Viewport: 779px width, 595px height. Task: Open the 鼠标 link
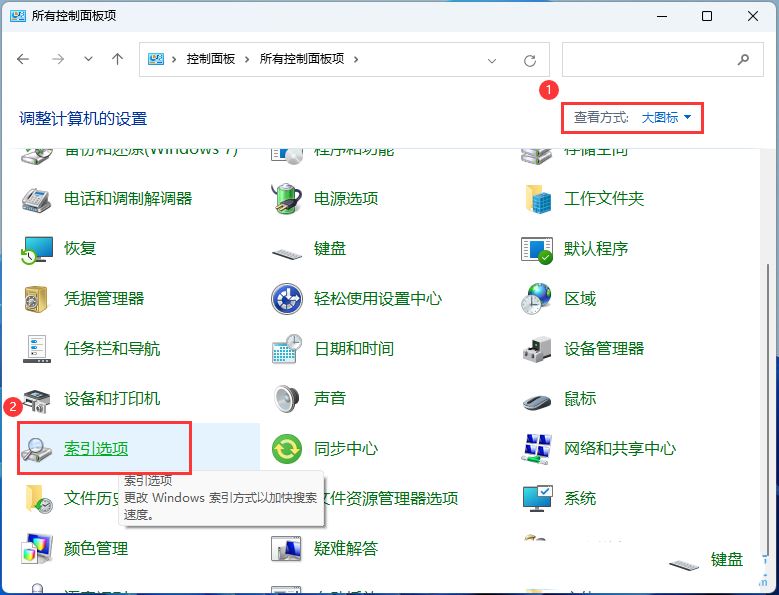pyautogui.click(x=580, y=398)
